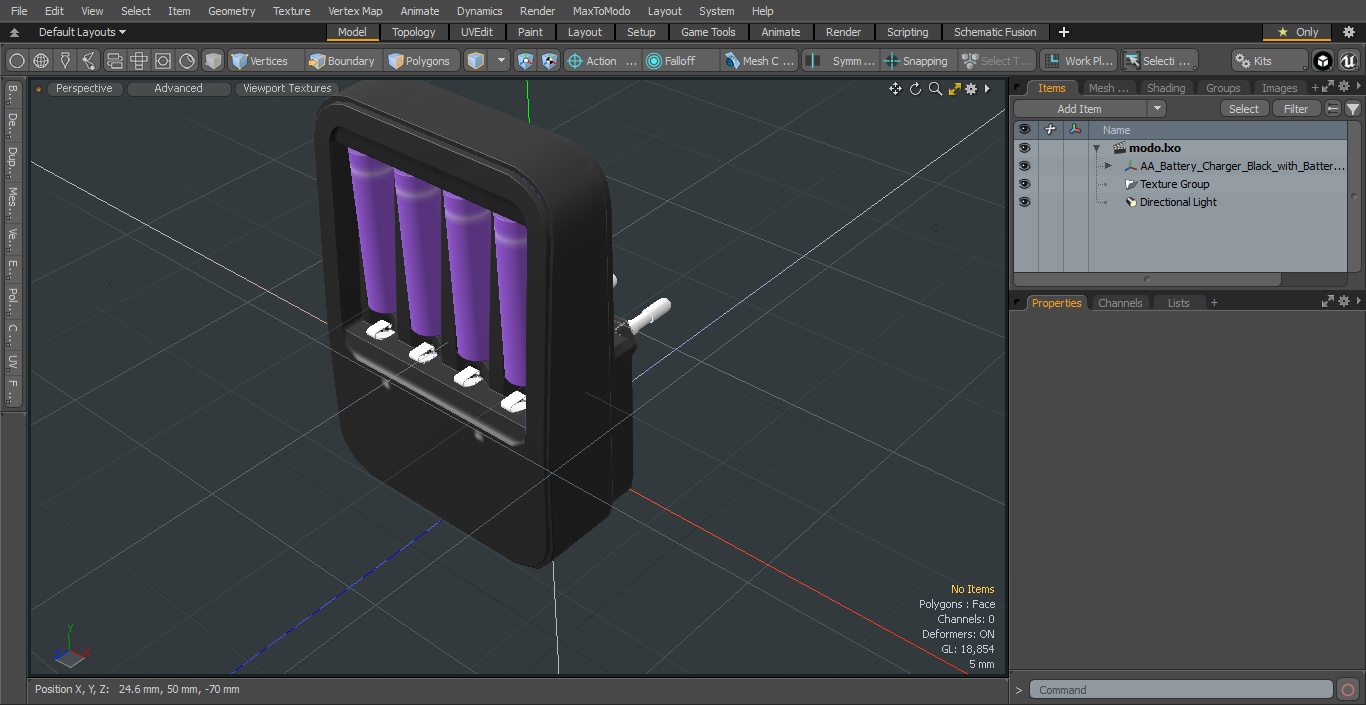Switch to the UVEdit layout tab
This screenshot has width=1366, height=705.
[477, 32]
